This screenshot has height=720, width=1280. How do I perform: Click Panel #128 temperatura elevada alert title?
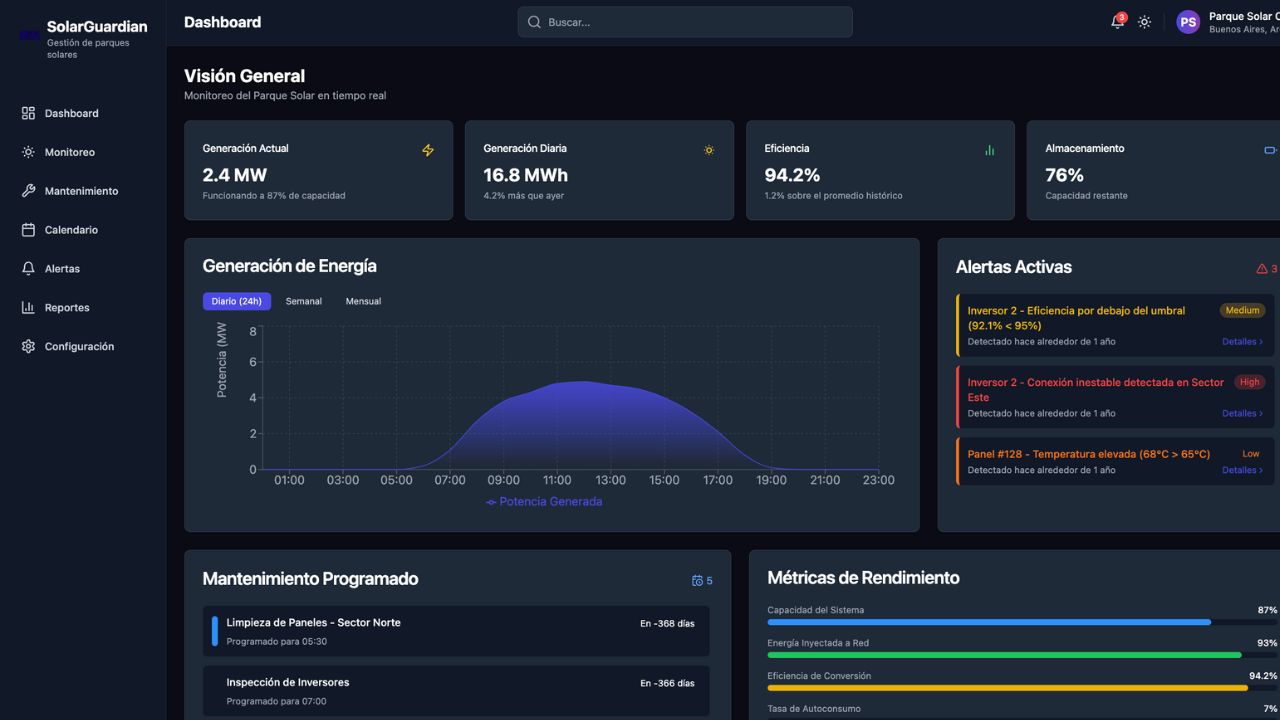(1088, 454)
